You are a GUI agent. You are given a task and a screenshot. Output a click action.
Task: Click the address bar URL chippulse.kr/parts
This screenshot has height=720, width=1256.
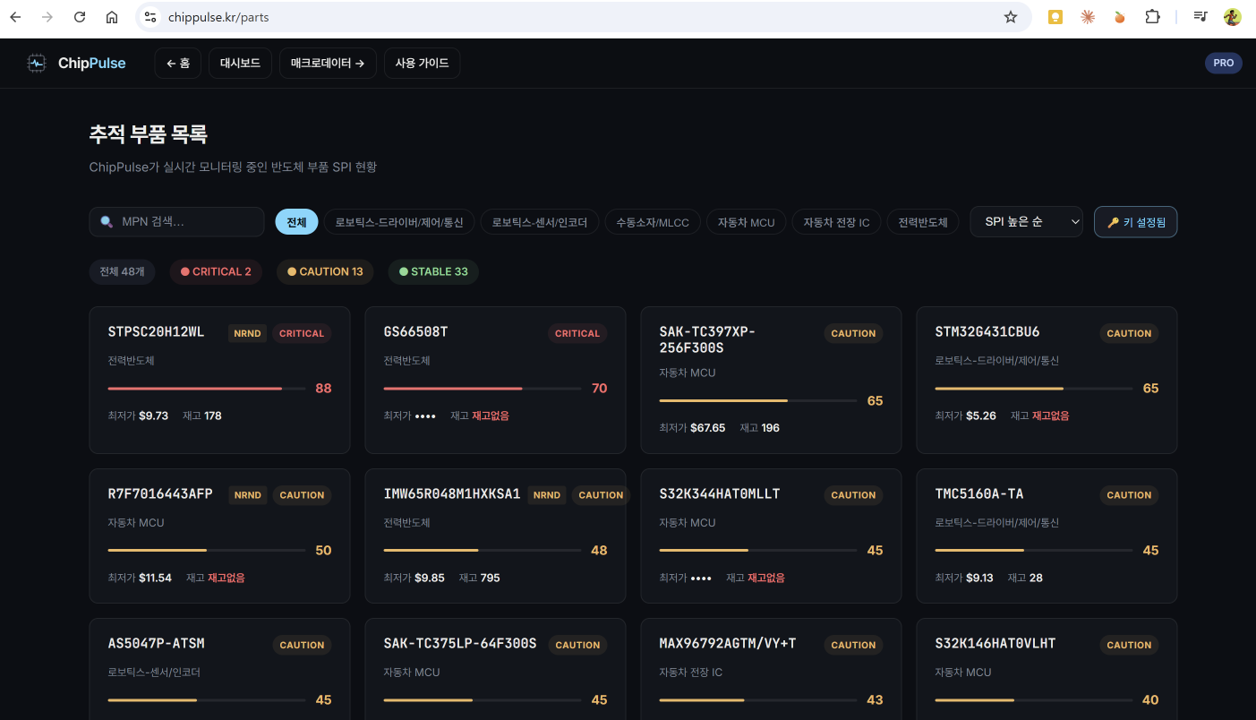point(218,17)
